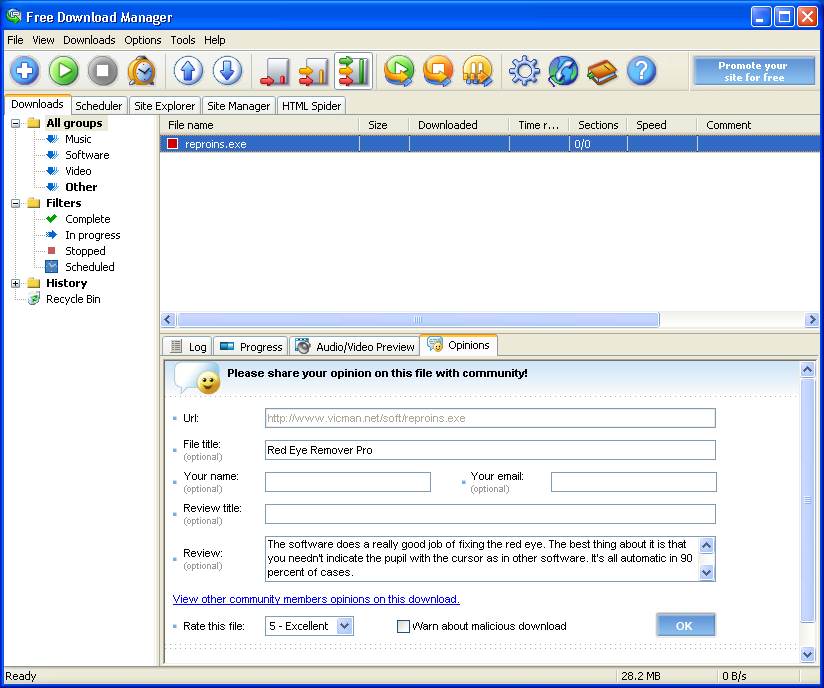Viewport: 824px width, 688px height.
Task: Open the Rate this file dropdown
Action: point(345,625)
